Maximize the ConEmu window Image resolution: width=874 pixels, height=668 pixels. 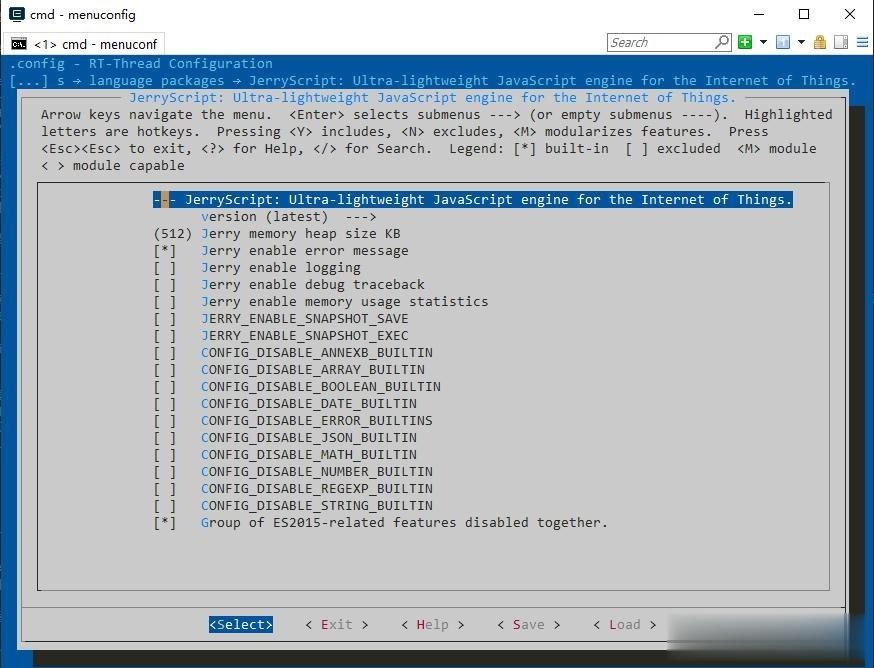804,14
